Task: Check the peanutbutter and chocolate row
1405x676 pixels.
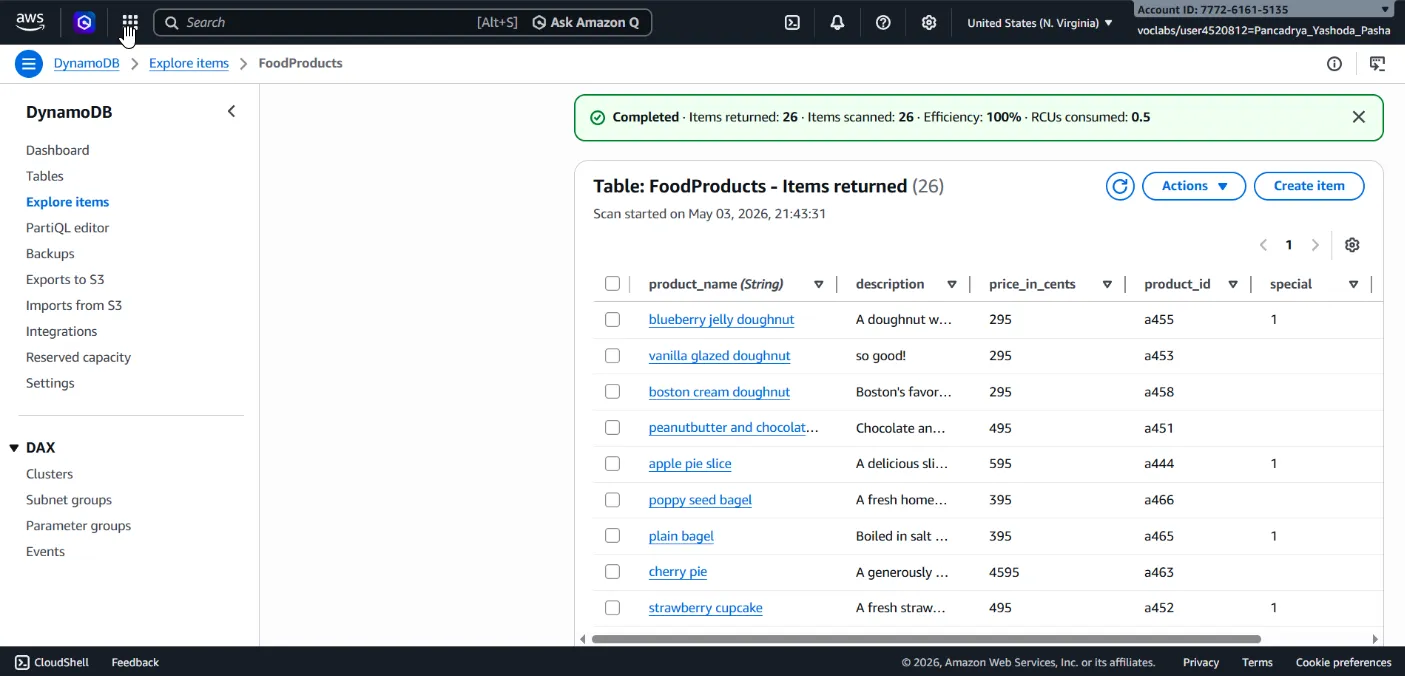Action: coord(612,428)
